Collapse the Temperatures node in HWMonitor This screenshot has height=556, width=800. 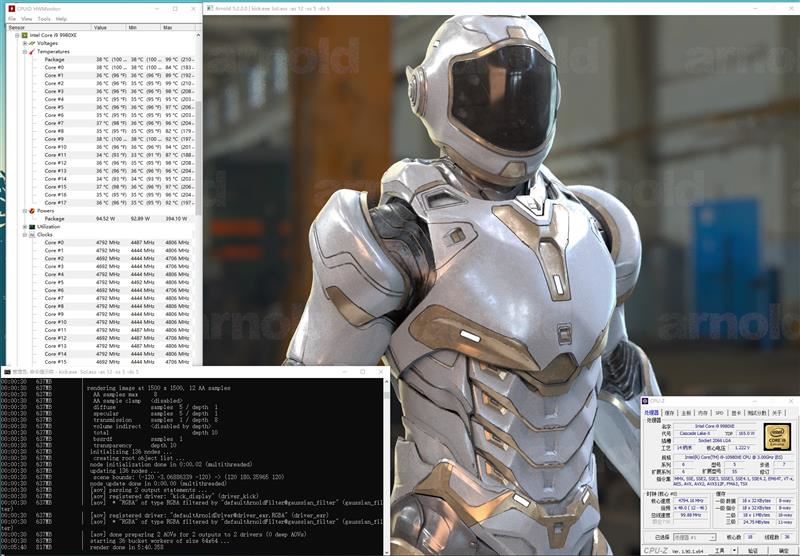24,52
